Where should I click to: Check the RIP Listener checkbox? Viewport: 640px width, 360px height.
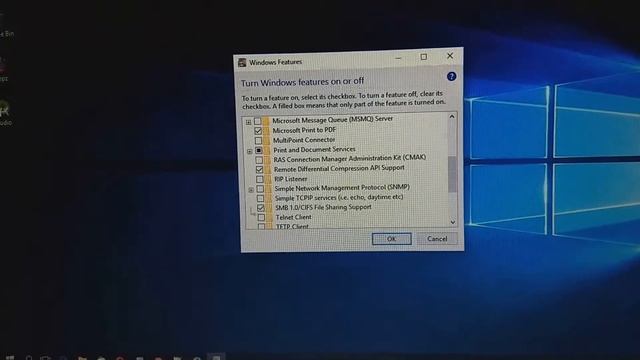coord(260,179)
